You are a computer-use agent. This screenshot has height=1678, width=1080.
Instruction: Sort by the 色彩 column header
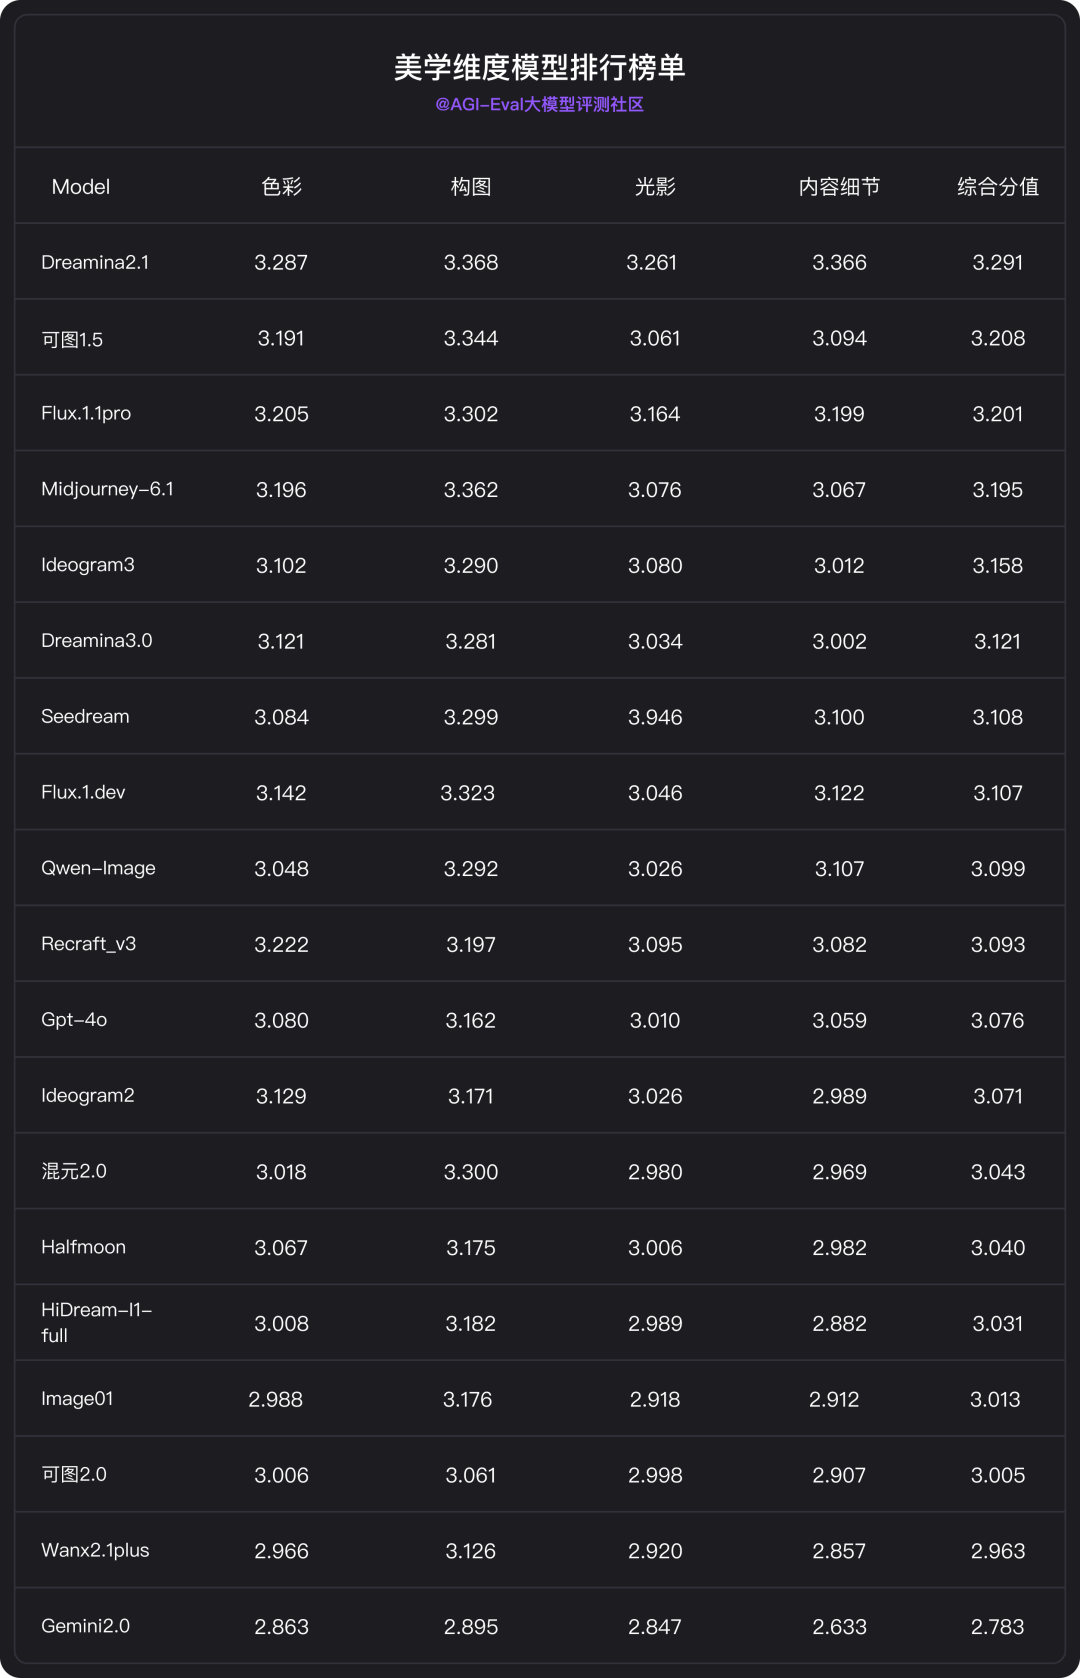pos(281,187)
